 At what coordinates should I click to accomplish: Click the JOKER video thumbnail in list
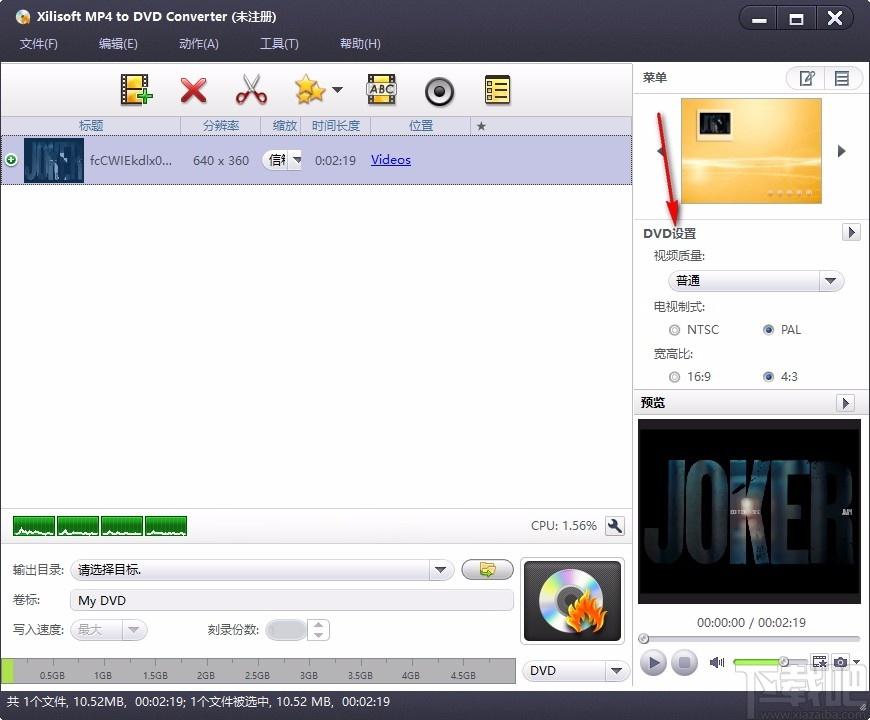tap(54, 160)
